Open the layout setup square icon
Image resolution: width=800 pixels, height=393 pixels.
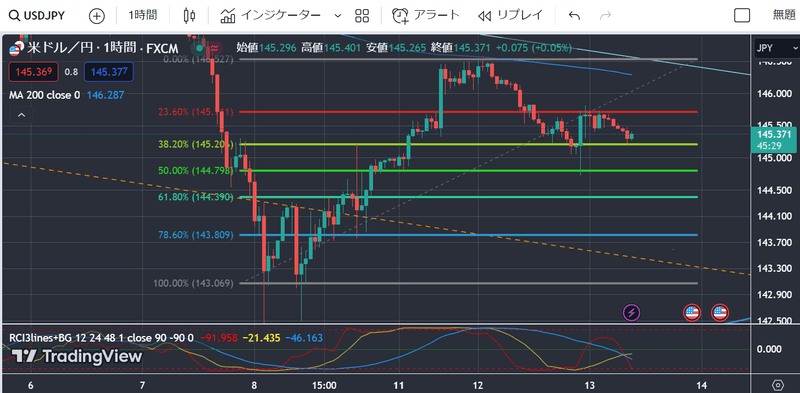pyautogui.click(x=742, y=16)
